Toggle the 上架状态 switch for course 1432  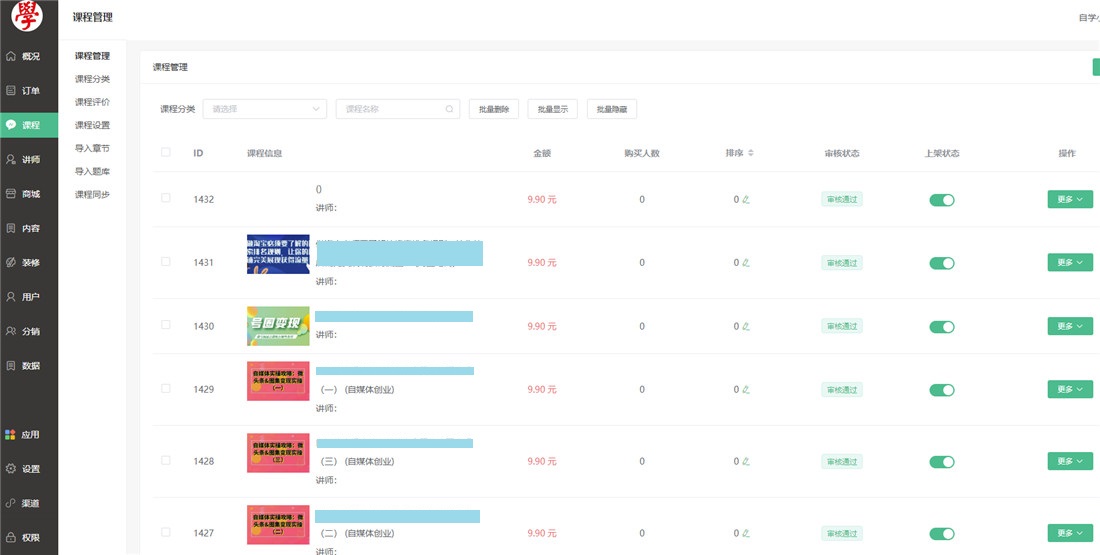pyautogui.click(x=941, y=200)
